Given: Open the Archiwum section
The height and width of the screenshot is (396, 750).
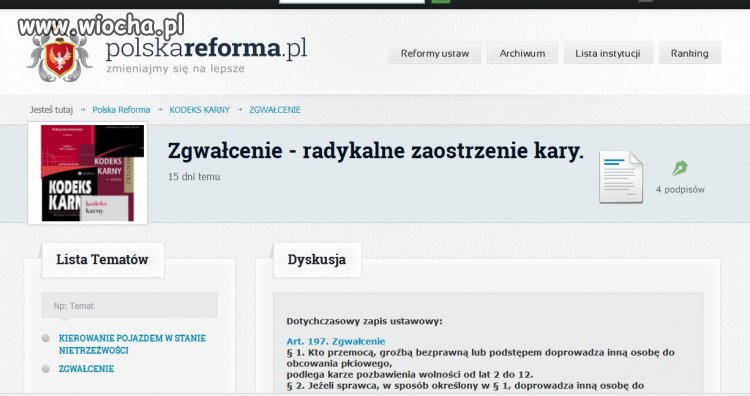Looking at the screenshot, I should (522, 53).
